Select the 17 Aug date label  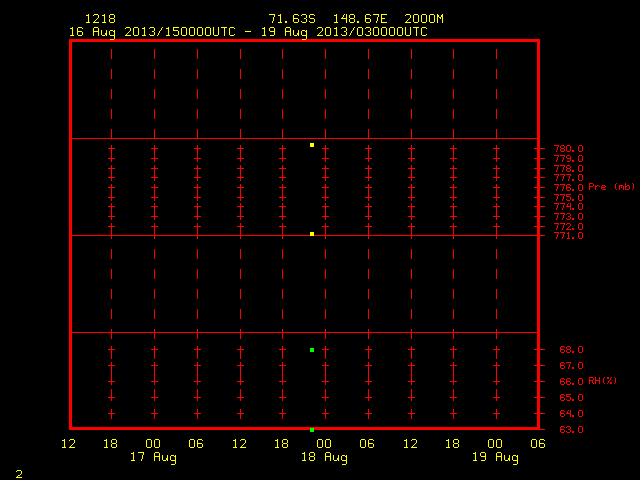click(x=153, y=458)
